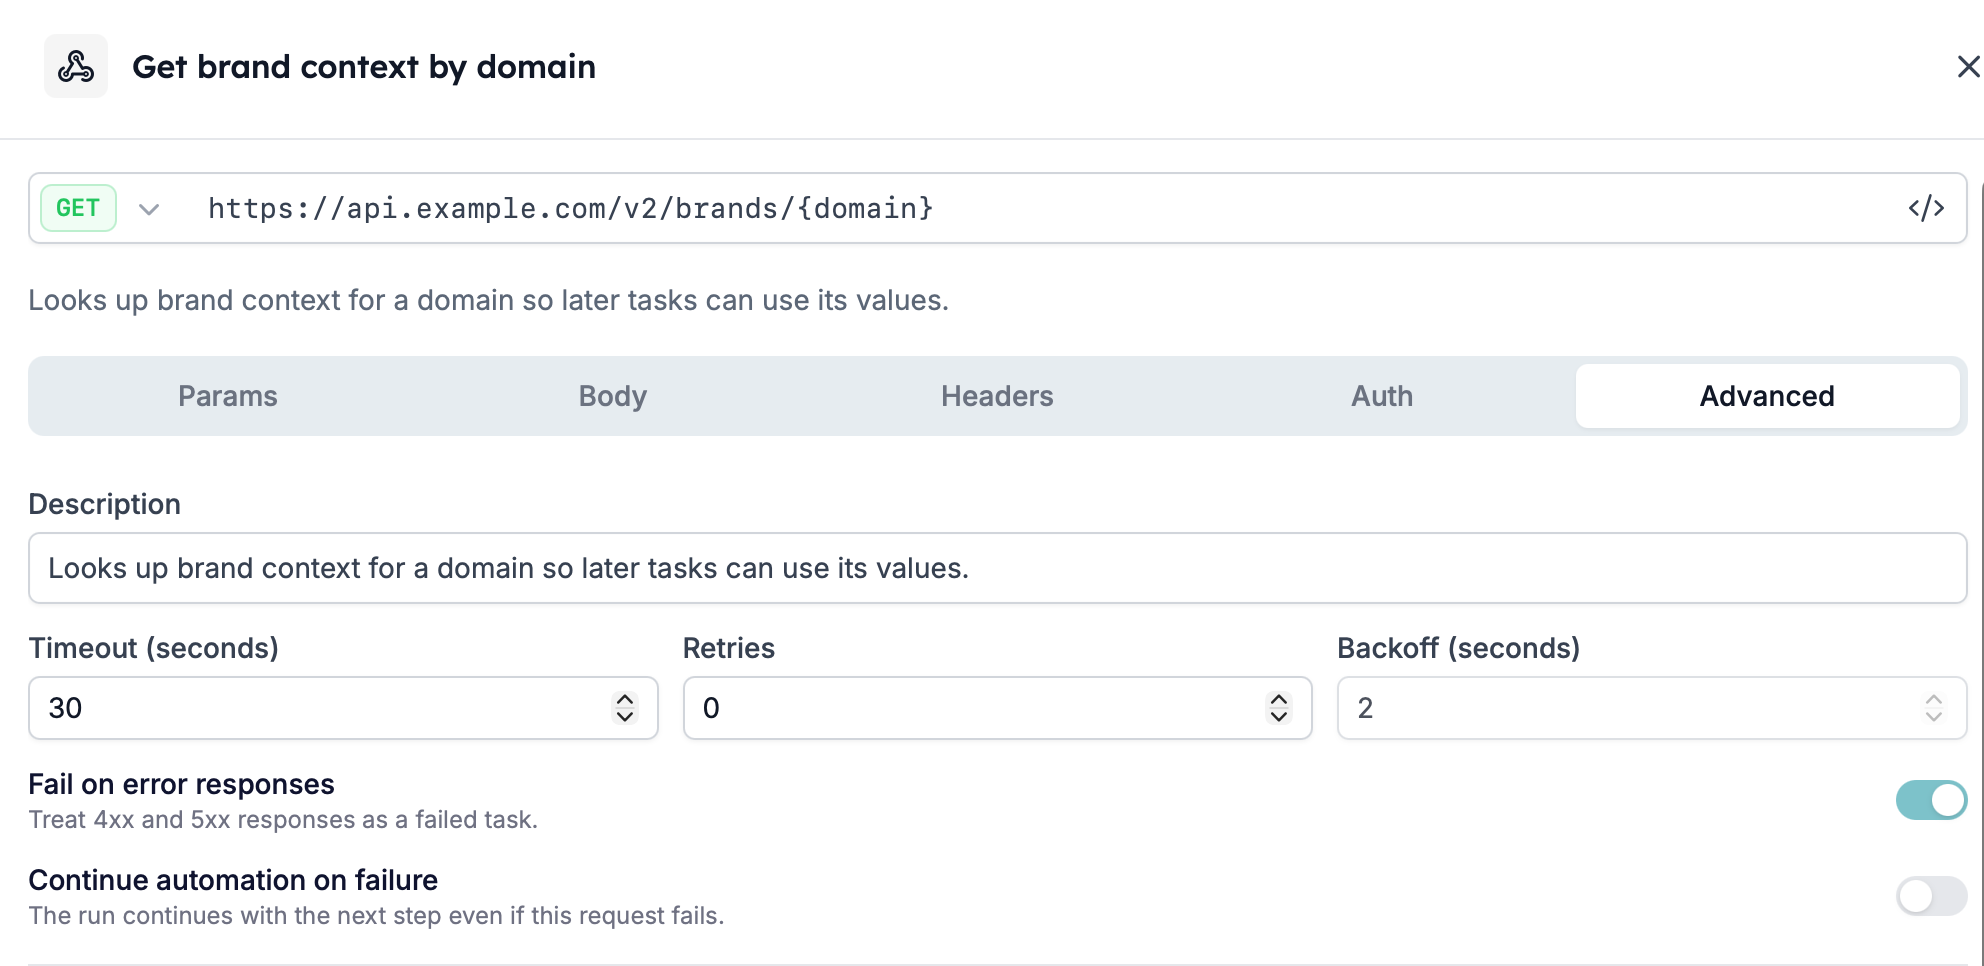1984x966 pixels.
Task: Close the Get brand context panel
Action: (1968, 66)
